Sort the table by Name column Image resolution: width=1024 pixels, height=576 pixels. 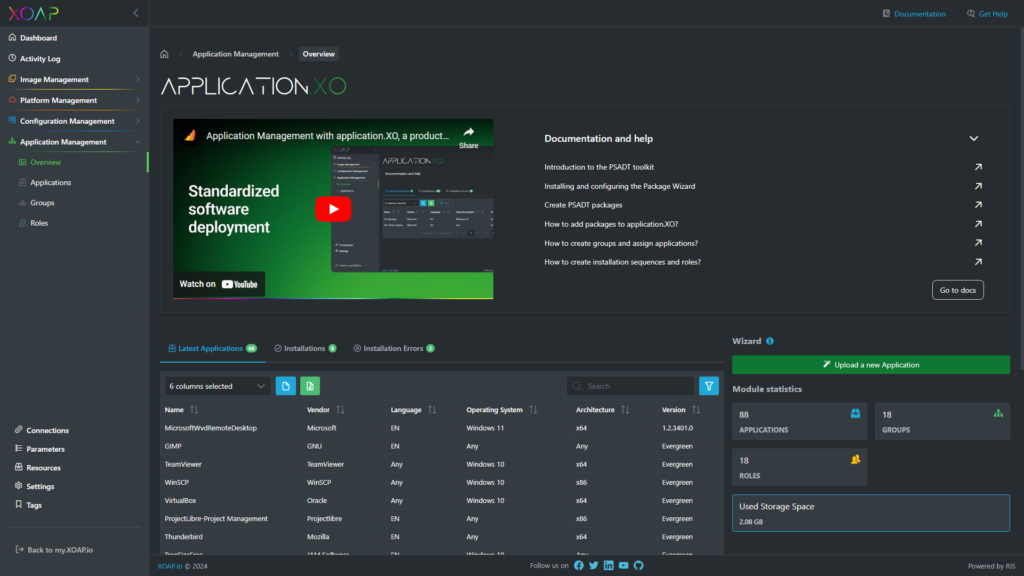194,410
